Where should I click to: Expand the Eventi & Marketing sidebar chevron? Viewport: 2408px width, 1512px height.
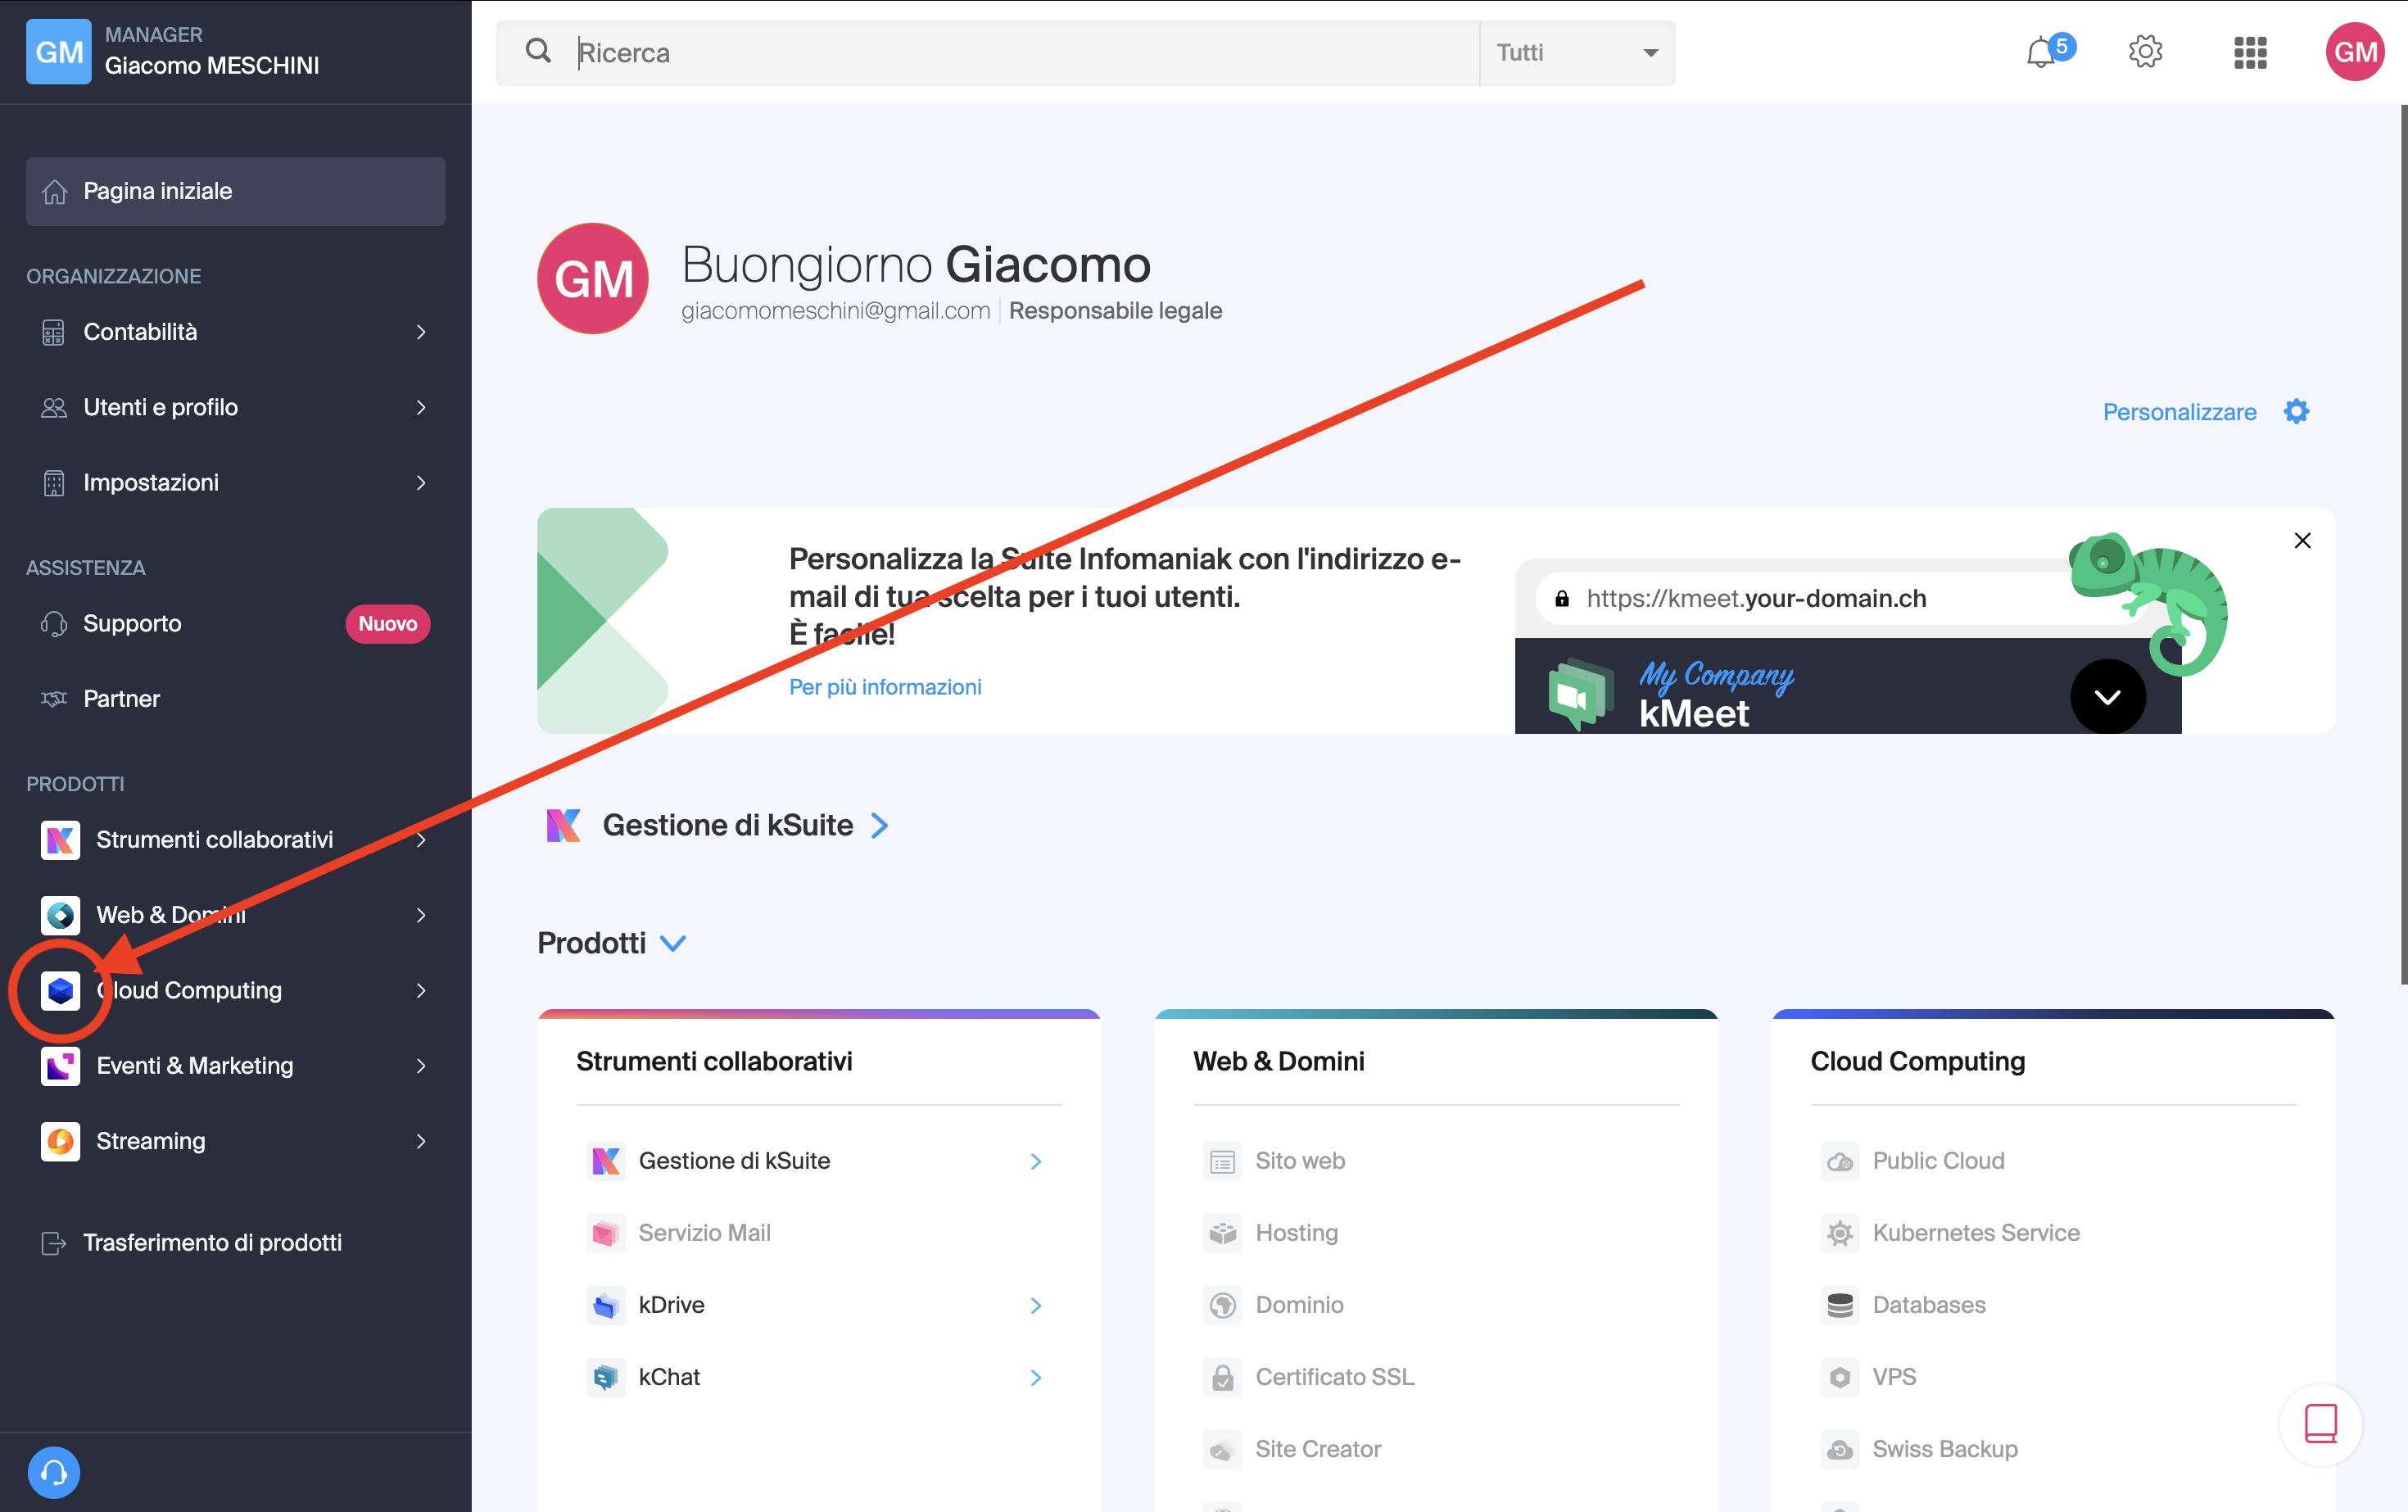(421, 1066)
